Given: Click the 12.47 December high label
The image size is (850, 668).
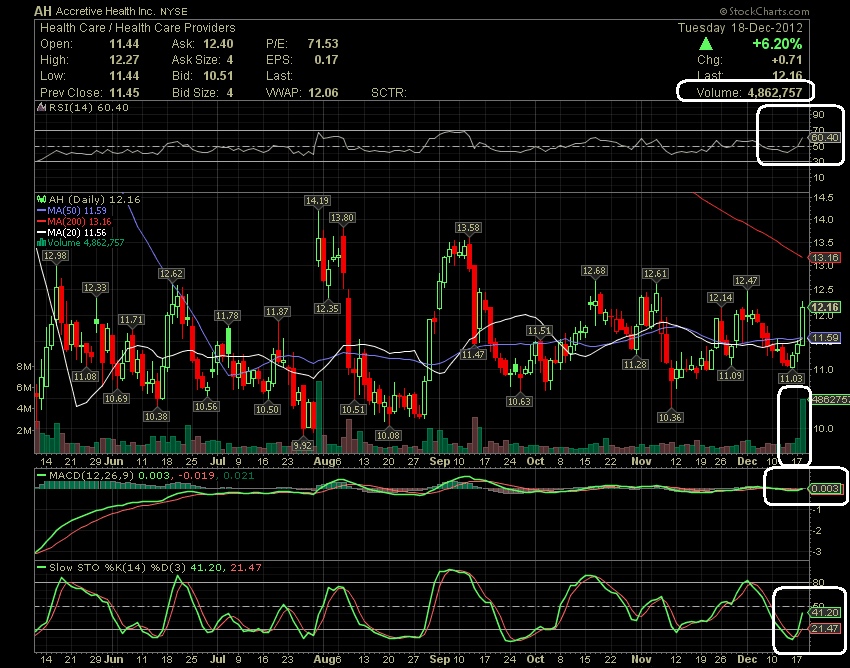Looking at the screenshot, I should (x=746, y=280).
